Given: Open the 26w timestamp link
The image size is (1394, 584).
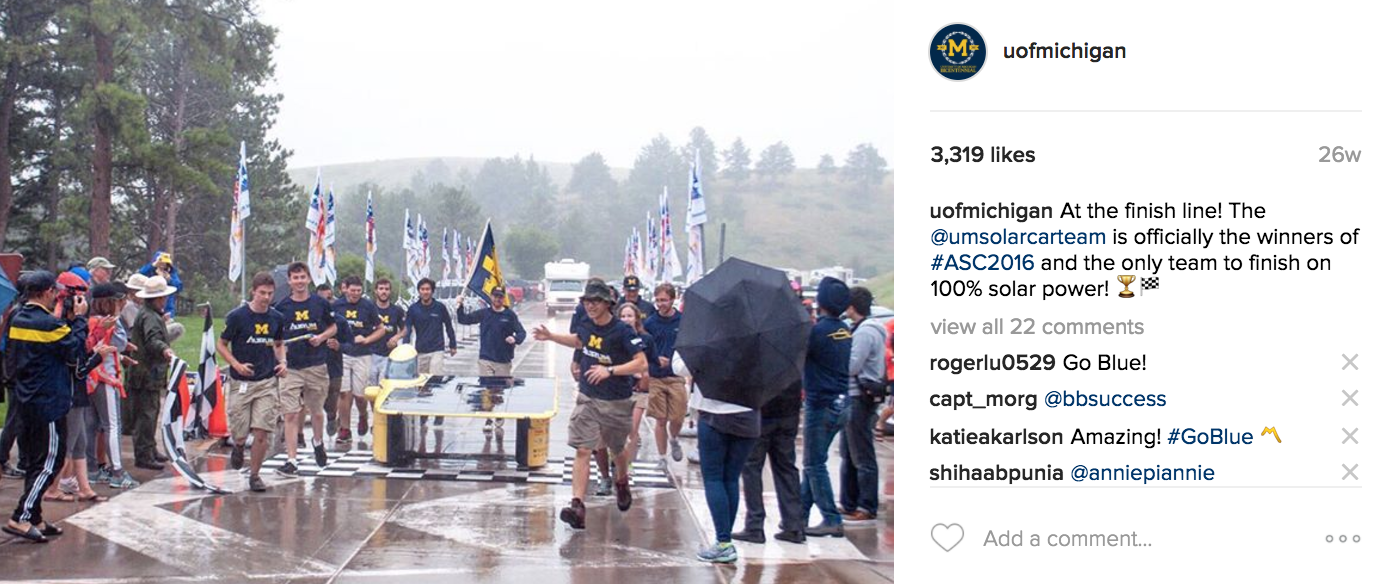Looking at the screenshot, I should click(1339, 155).
